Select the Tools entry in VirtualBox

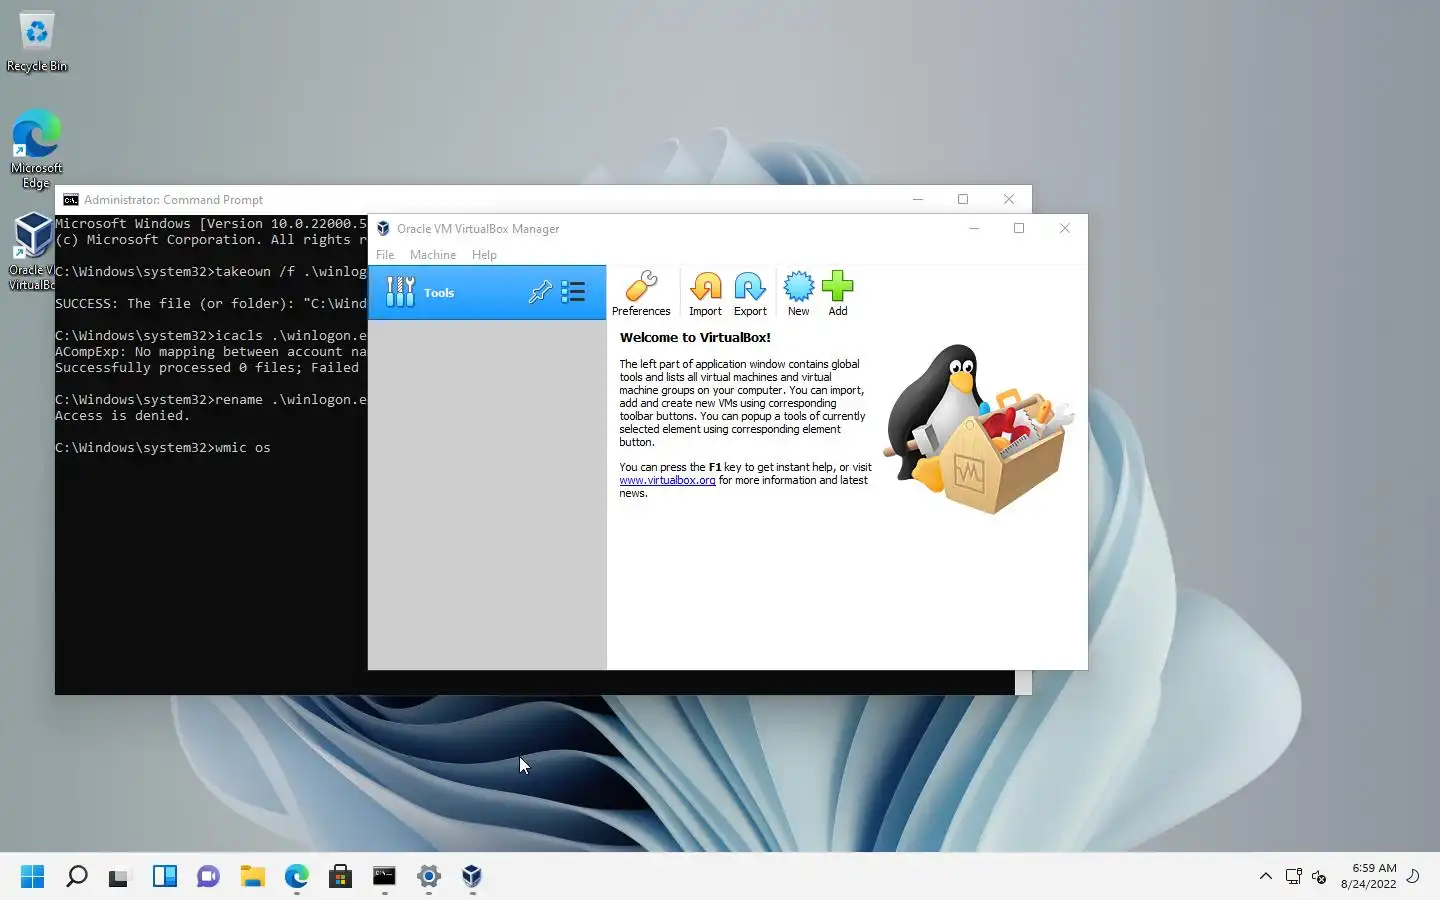tap(487, 292)
